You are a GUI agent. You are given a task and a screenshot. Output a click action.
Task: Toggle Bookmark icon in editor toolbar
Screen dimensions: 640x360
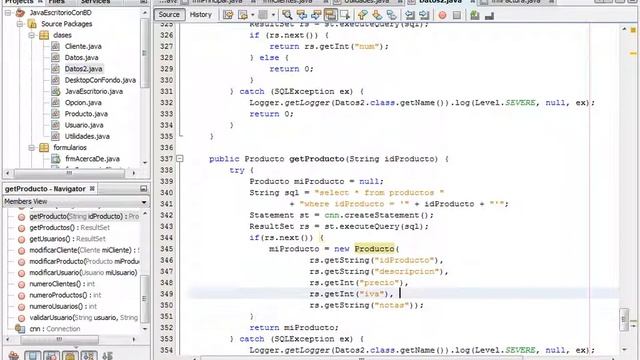(391, 15)
